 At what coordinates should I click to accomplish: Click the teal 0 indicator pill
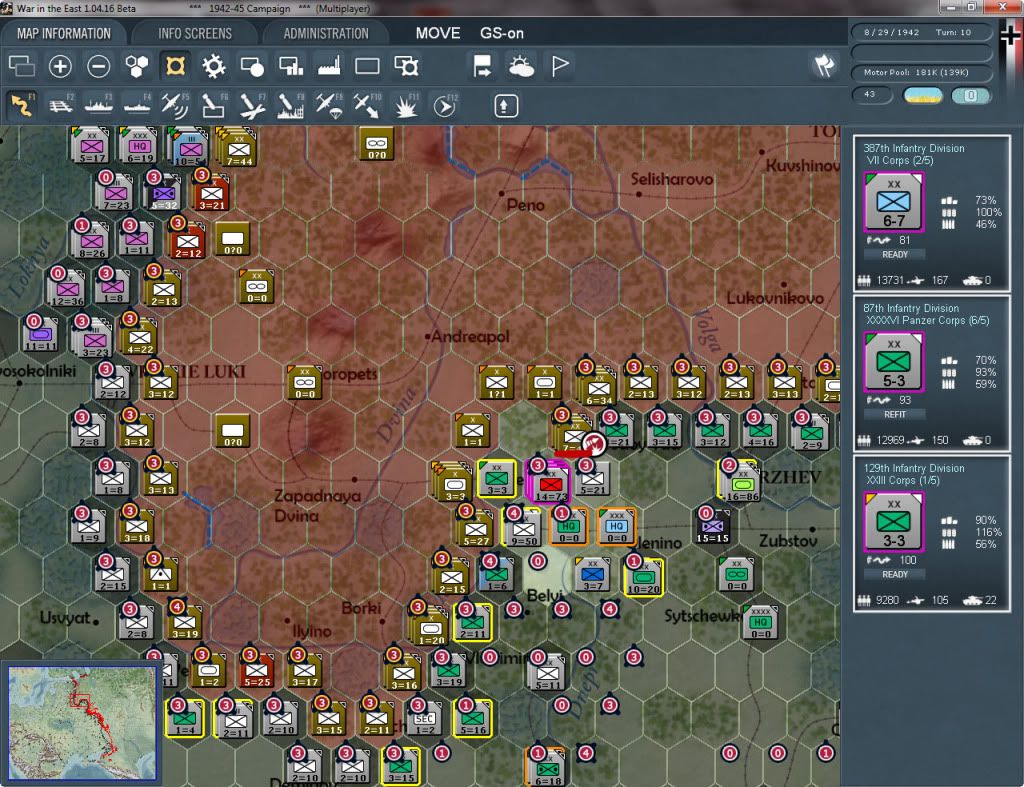pos(971,96)
